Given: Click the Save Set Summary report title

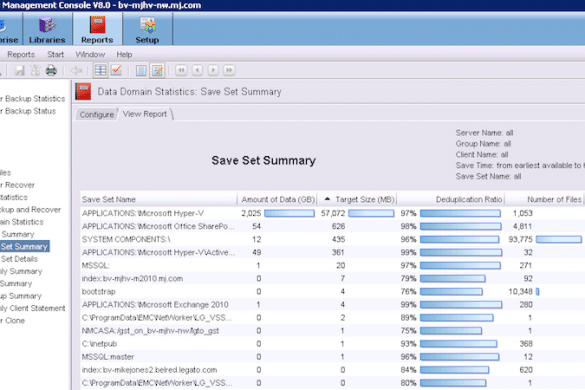Looking at the screenshot, I should [x=263, y=160].
